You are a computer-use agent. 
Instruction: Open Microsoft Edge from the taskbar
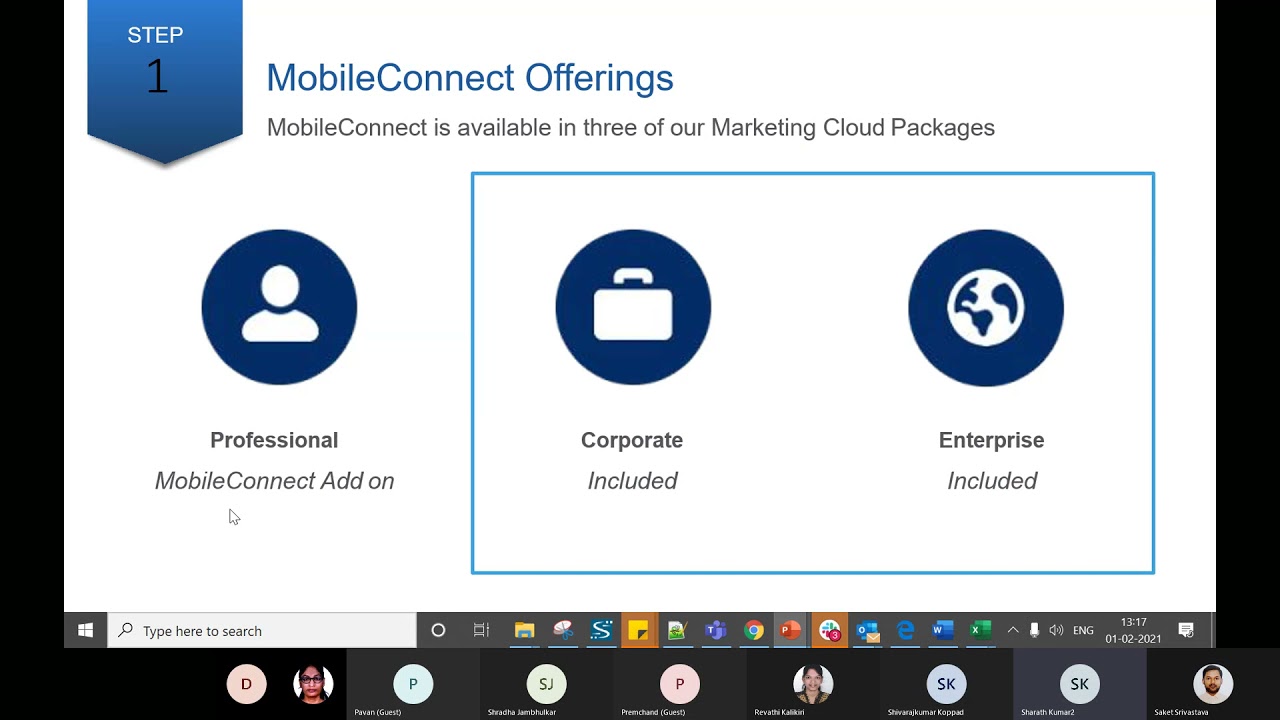905,630
